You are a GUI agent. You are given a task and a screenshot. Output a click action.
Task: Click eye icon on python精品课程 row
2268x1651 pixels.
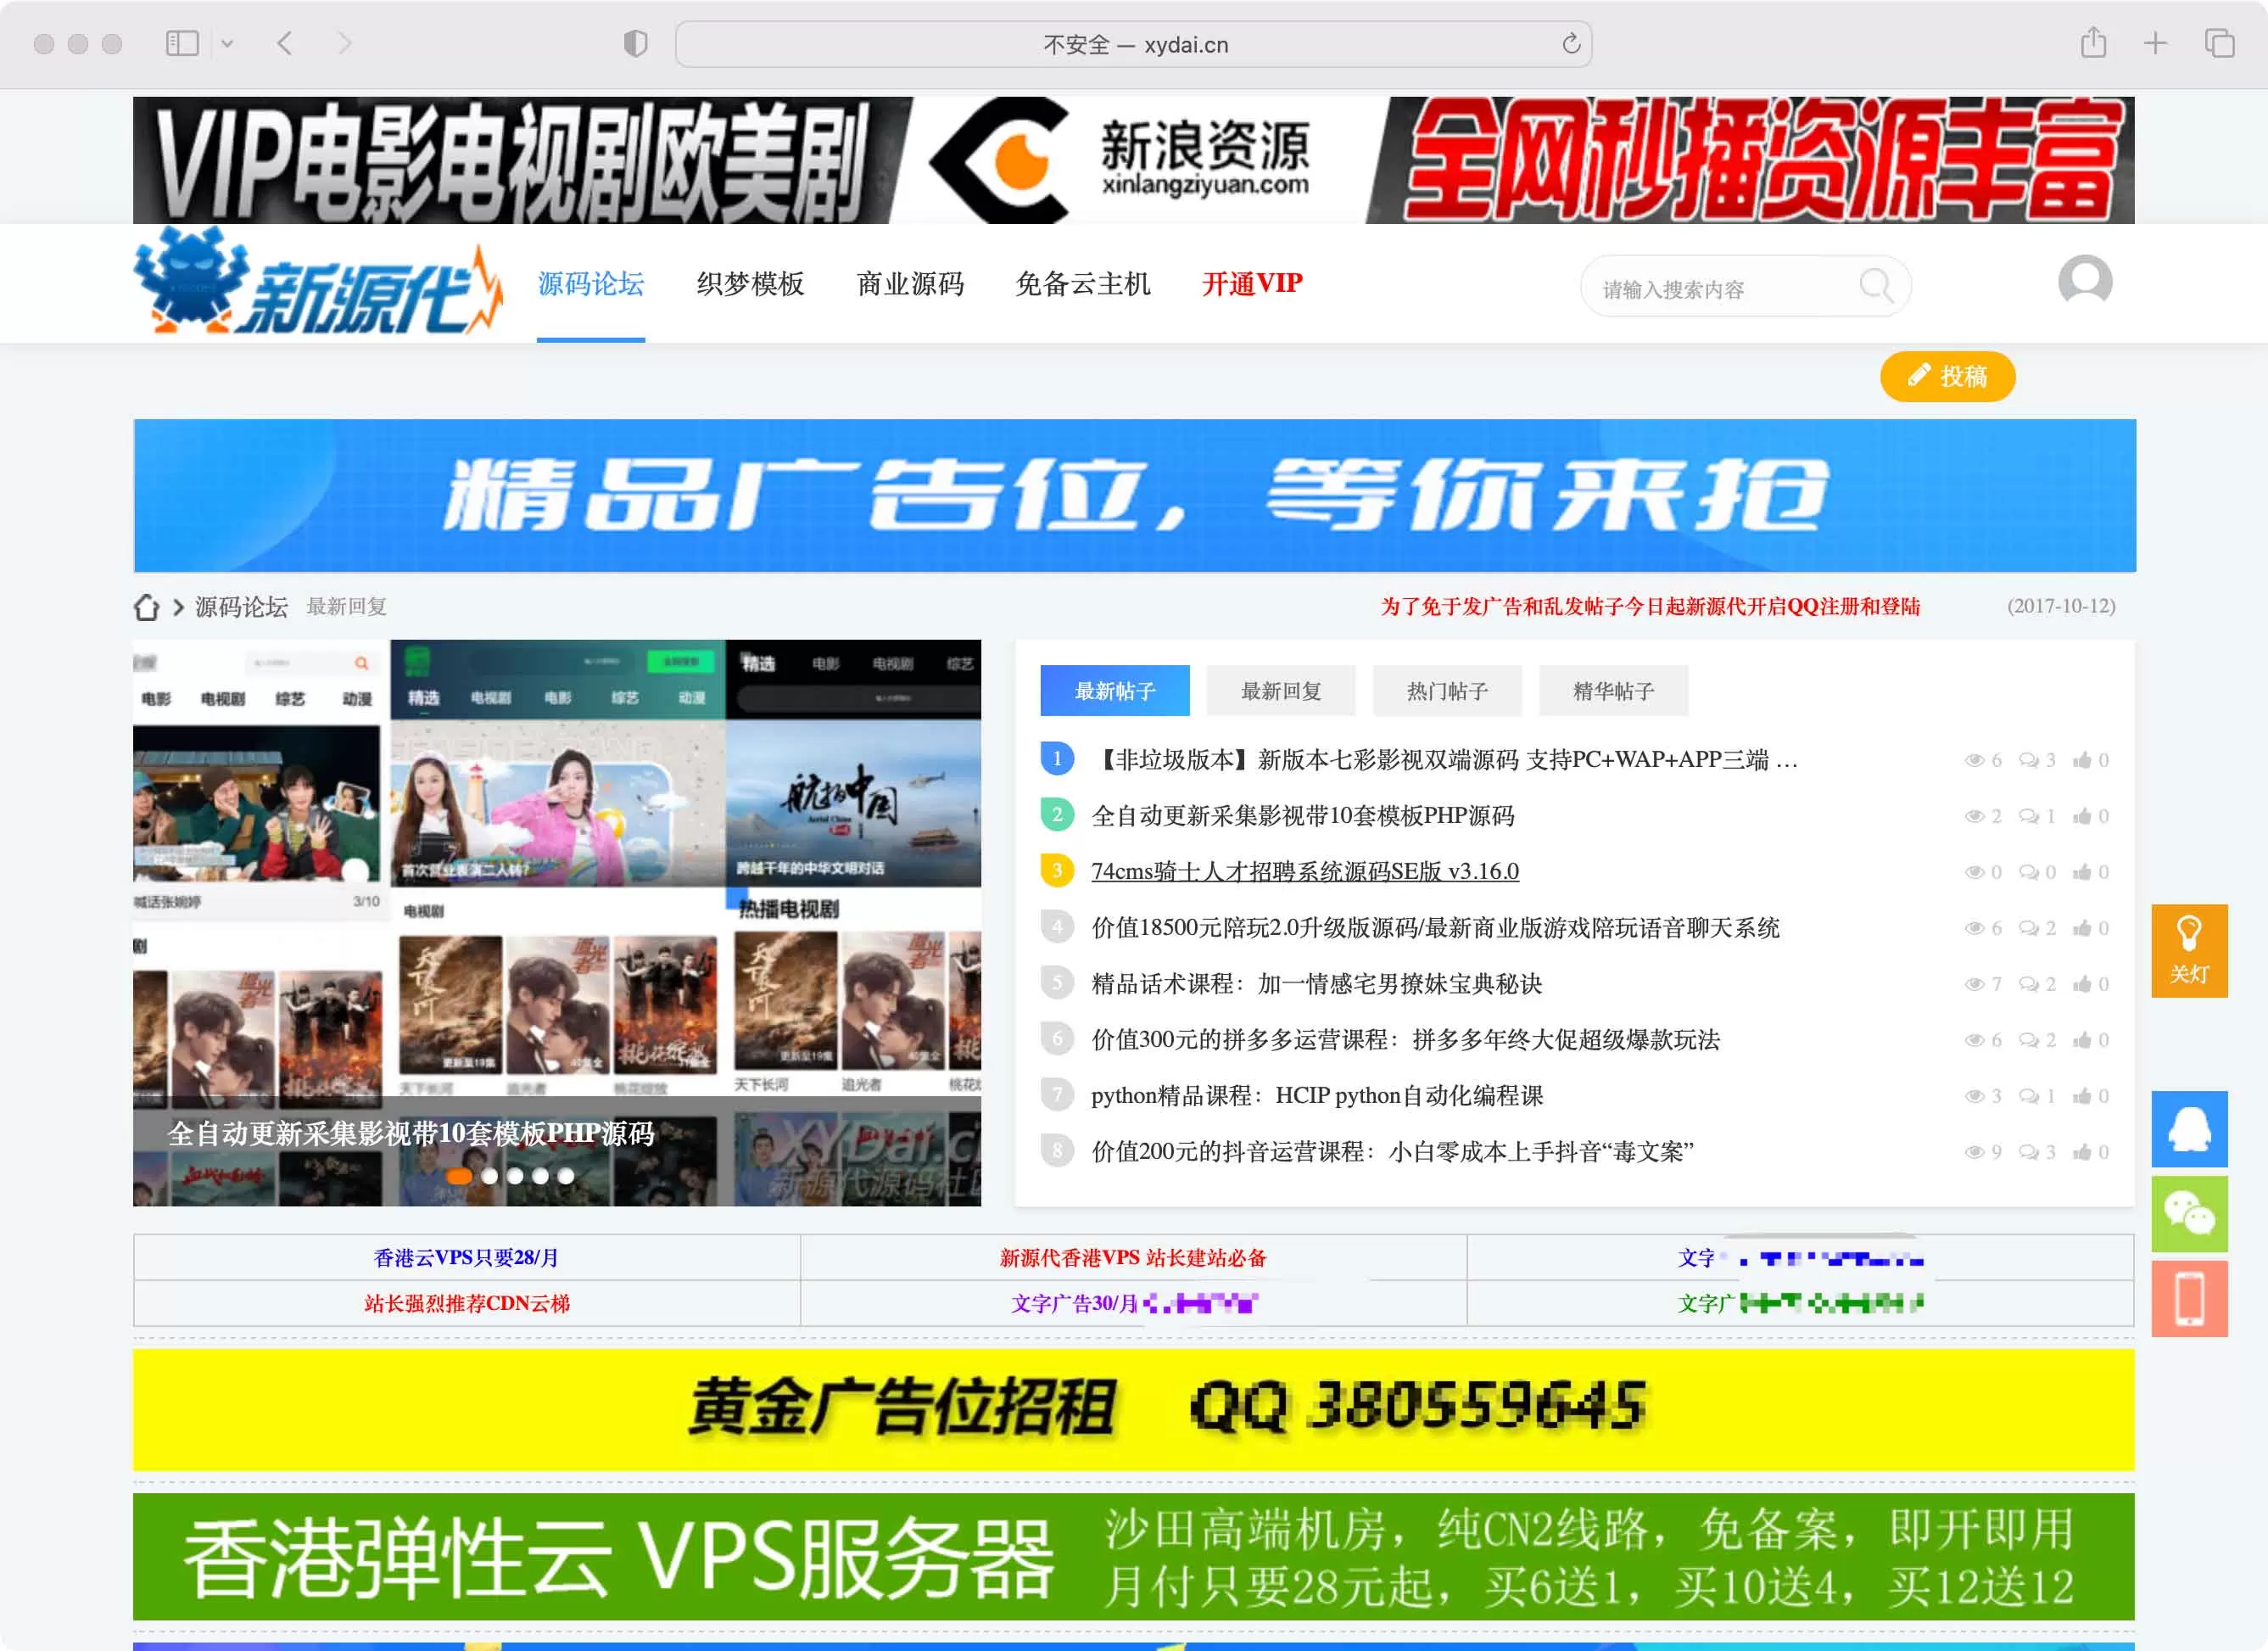[1974, 1096]
